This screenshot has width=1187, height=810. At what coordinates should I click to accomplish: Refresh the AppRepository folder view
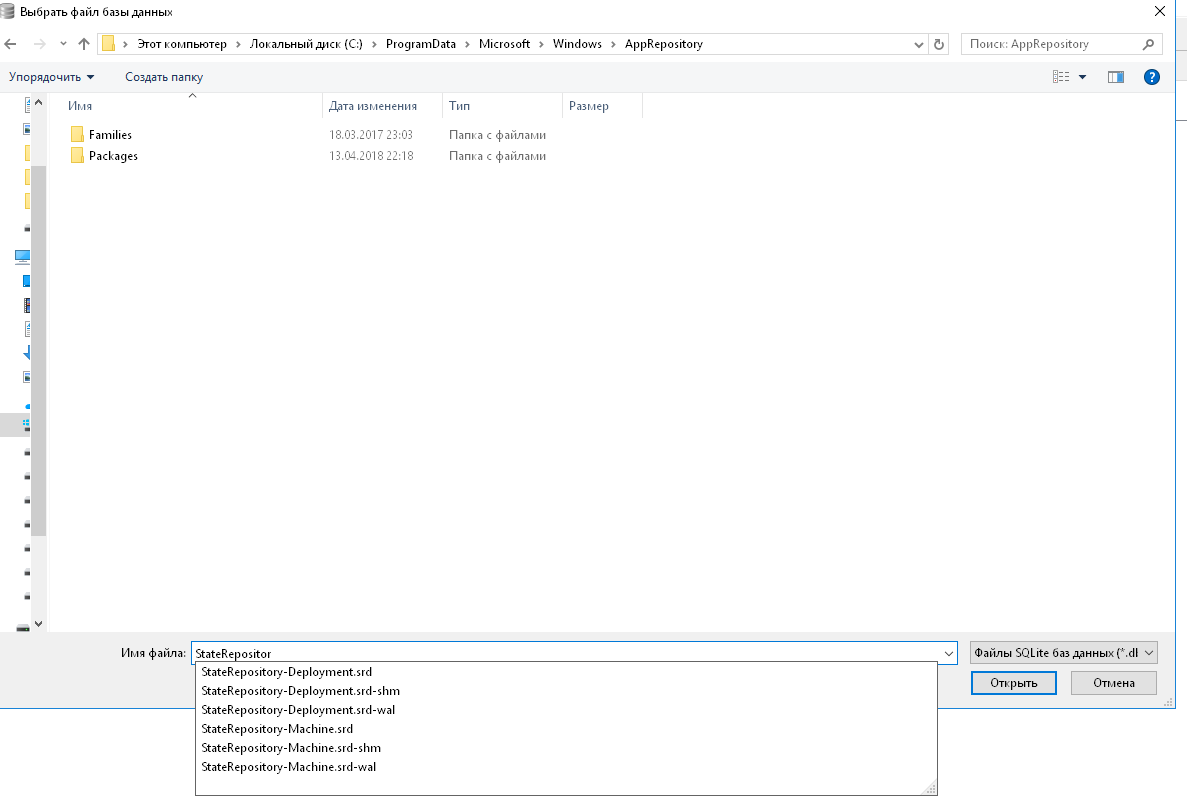(939, 45)
